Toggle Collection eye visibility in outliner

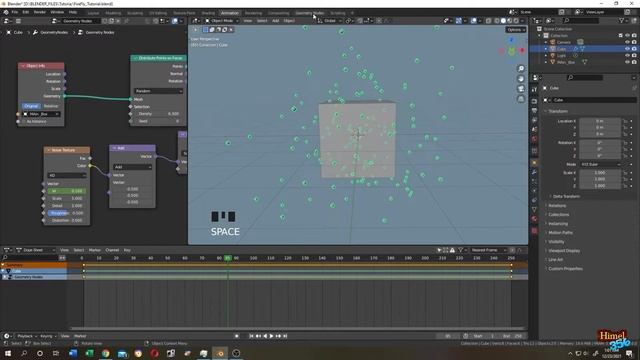[627, 36]
